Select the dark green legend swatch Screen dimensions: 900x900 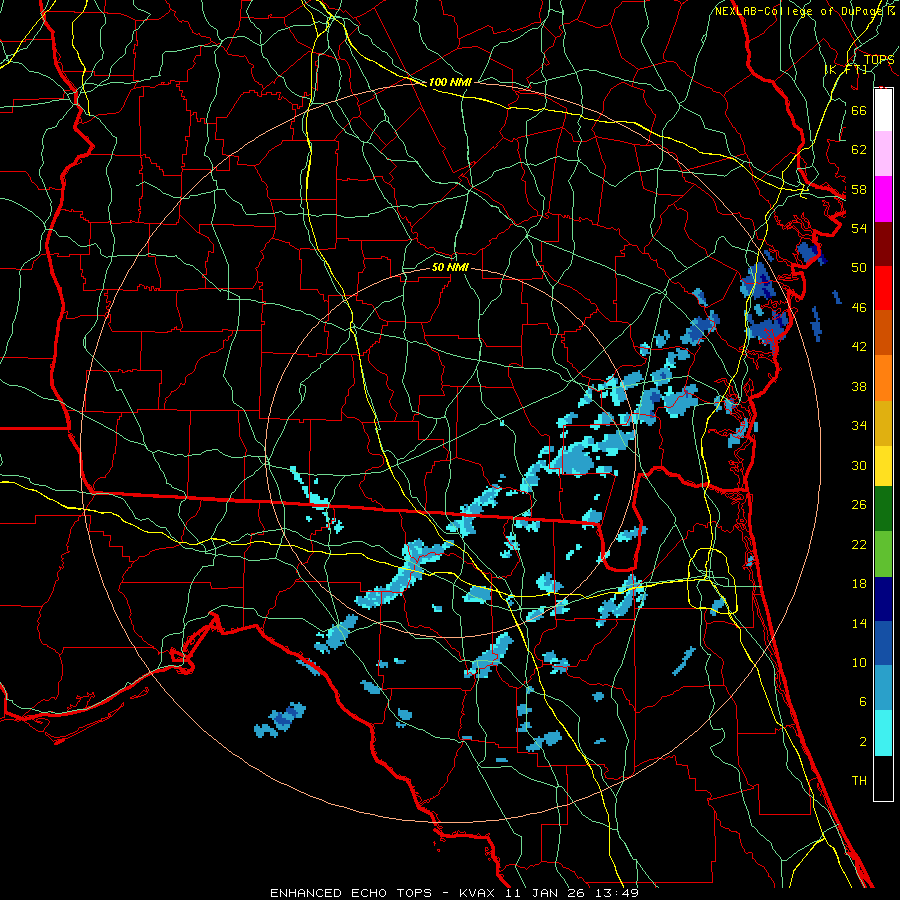pos(883,509)
